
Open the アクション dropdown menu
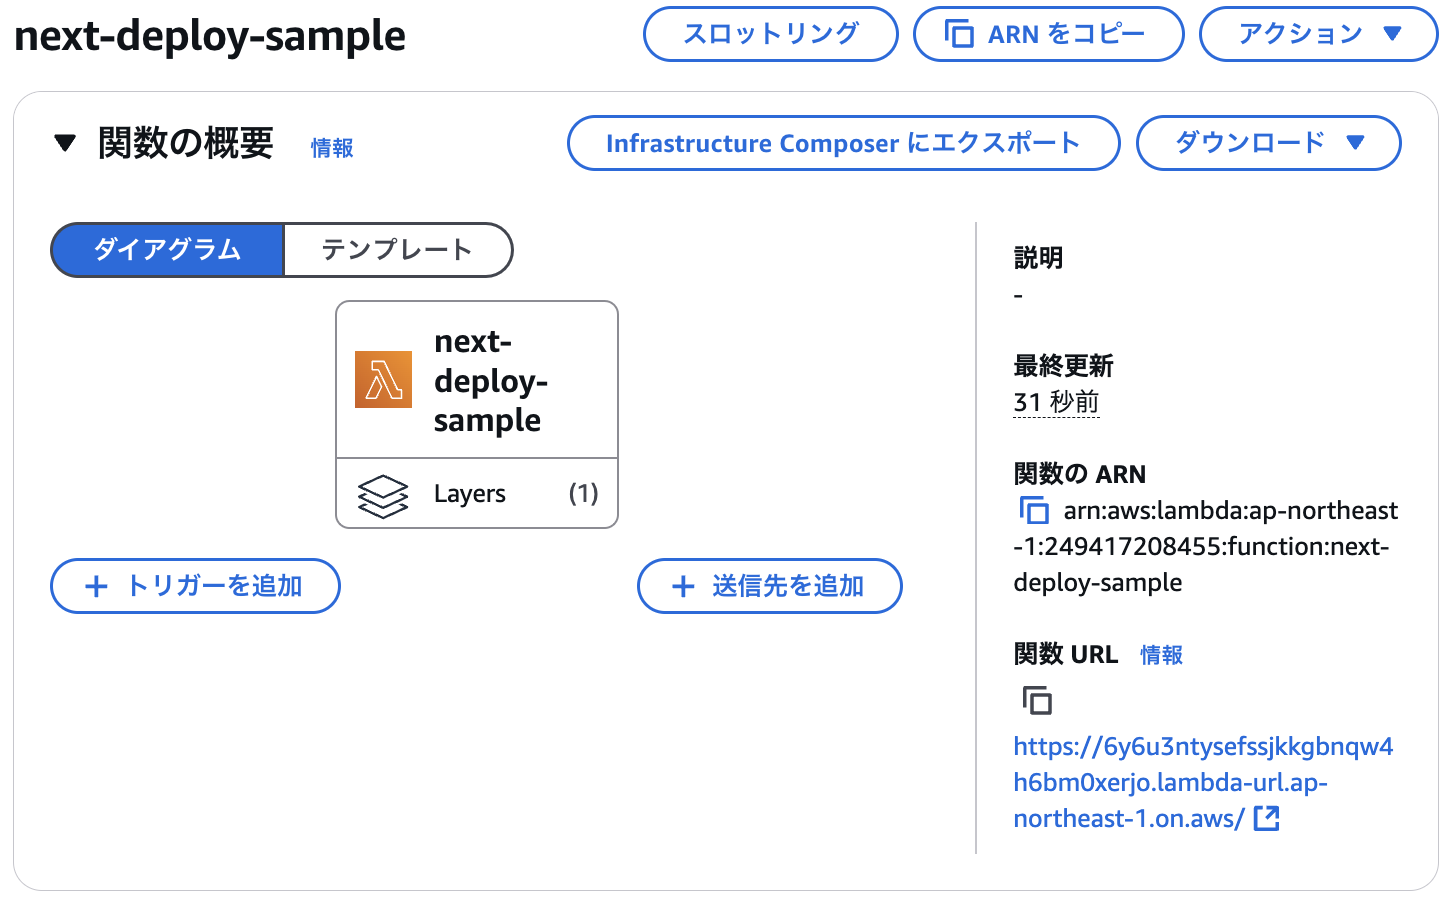[1318, 34]
